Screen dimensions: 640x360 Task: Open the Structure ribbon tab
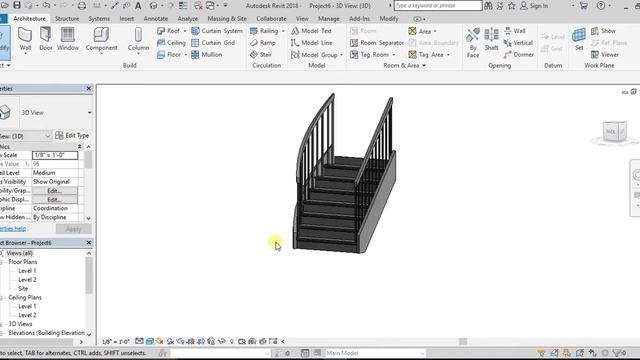[67, 18]
